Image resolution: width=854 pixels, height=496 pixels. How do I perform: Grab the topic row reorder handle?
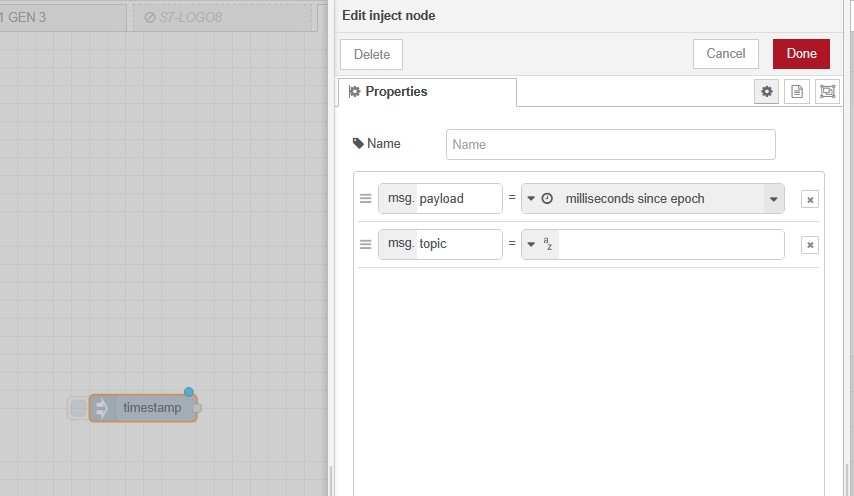pos(366,245)
